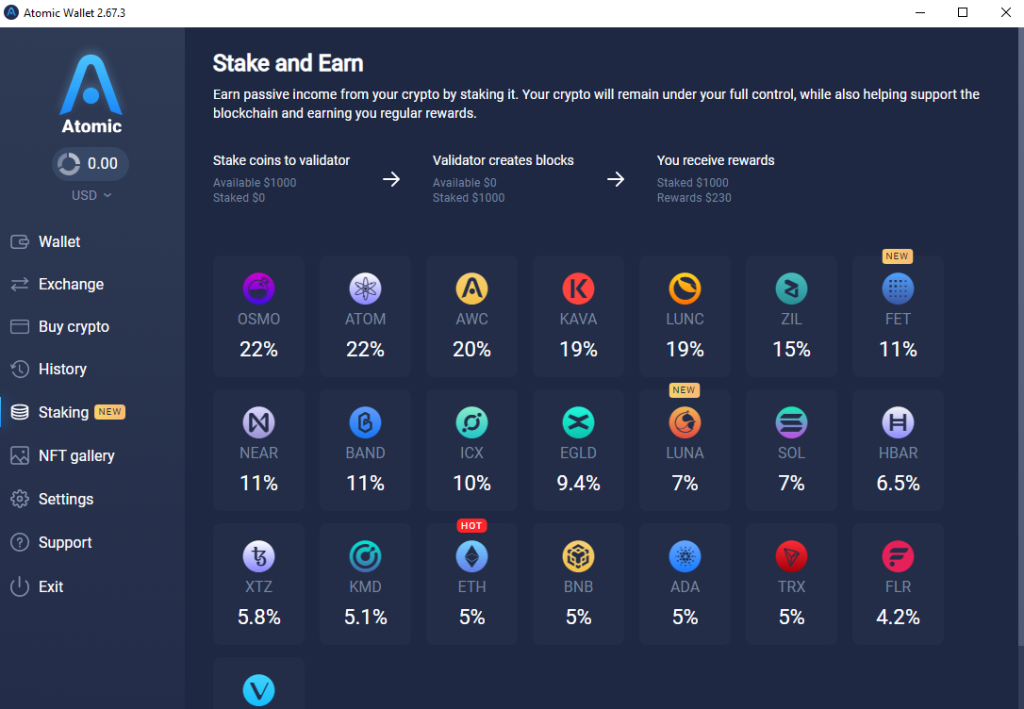
Task: Select ATOM offering 22% rewards
Action: [x=365, y=316]
